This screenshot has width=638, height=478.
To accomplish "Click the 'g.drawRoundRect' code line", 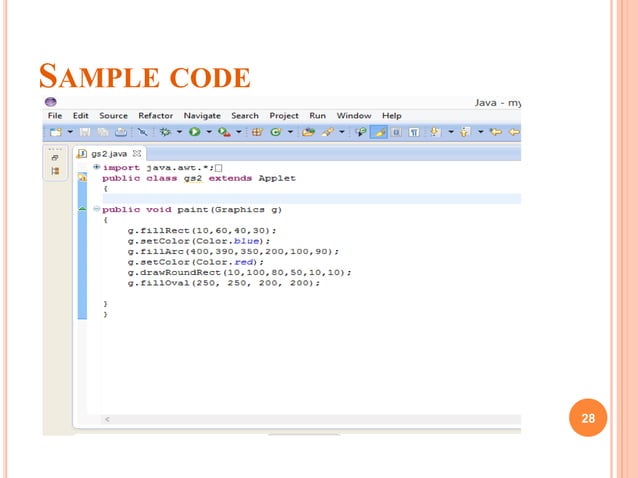I will [239, 273].
